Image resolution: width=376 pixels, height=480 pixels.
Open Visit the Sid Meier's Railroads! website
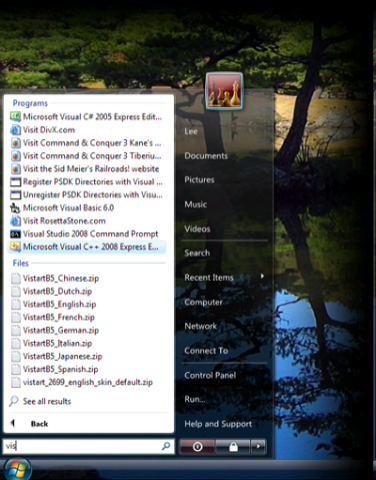click(91, 169)
